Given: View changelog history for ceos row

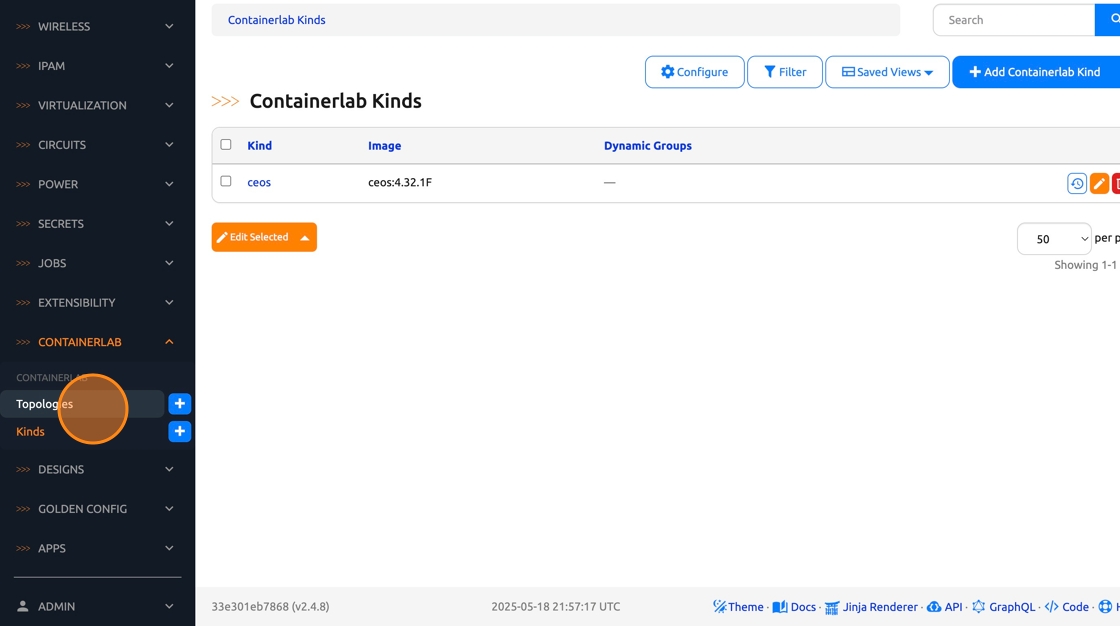Looking at the screenshot, I should click(x=1076, y=184).
